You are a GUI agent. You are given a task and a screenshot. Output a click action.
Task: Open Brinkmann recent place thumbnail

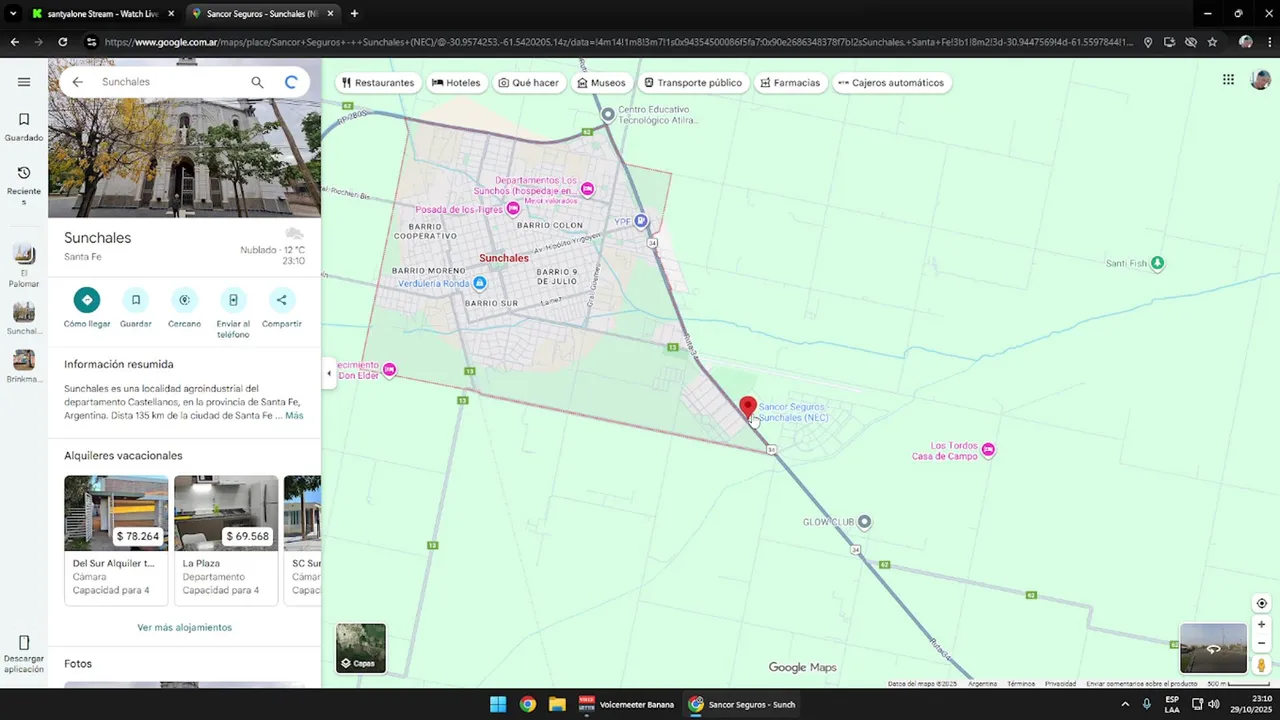24,366
